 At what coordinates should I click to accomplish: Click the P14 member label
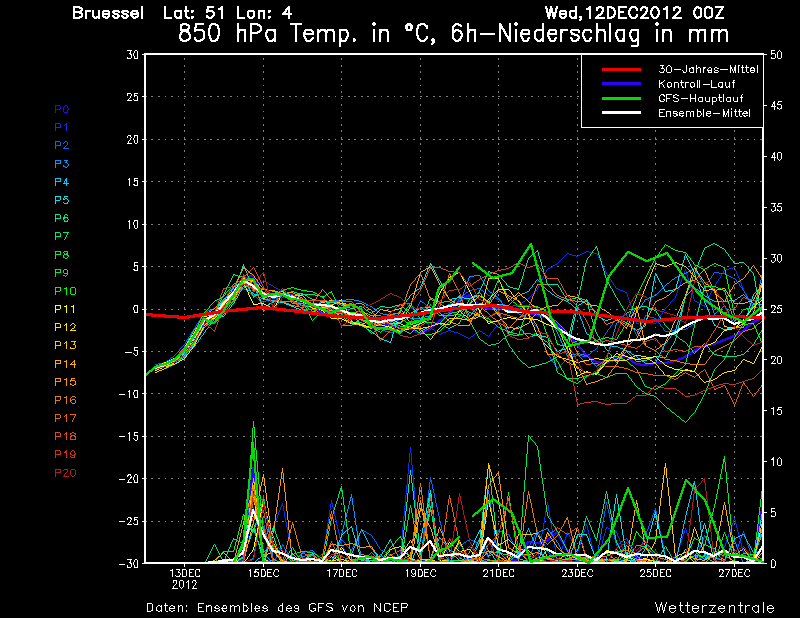(65, 364)
